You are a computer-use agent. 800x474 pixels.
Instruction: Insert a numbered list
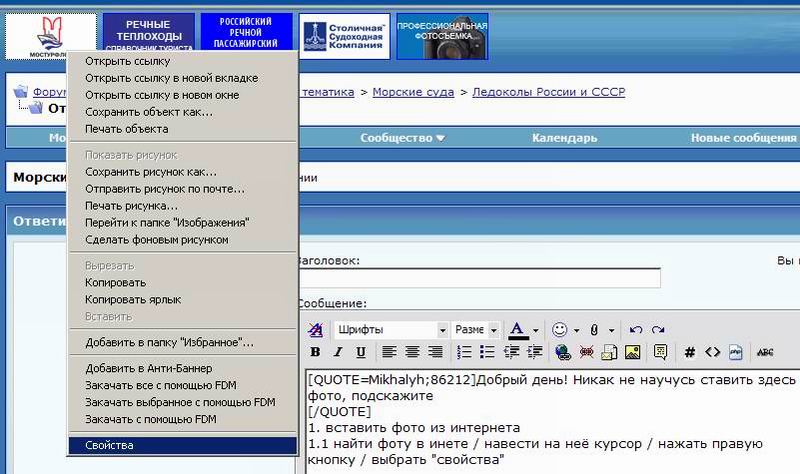(464, 352)
